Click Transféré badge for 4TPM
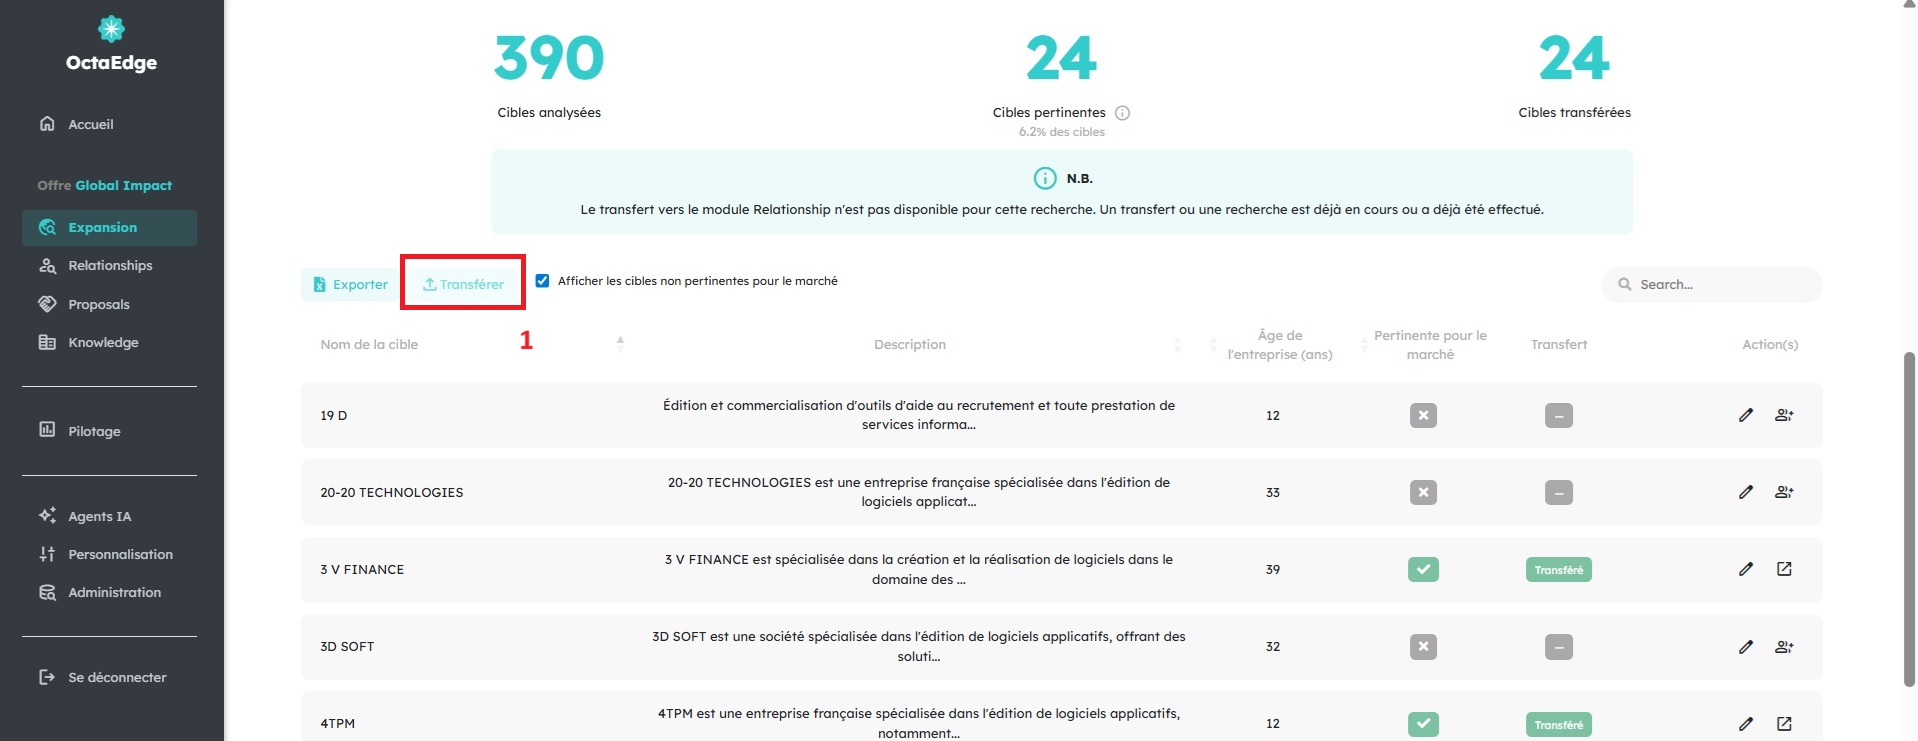Viewport: 1918px width, 741px height. coord(1558,725)
